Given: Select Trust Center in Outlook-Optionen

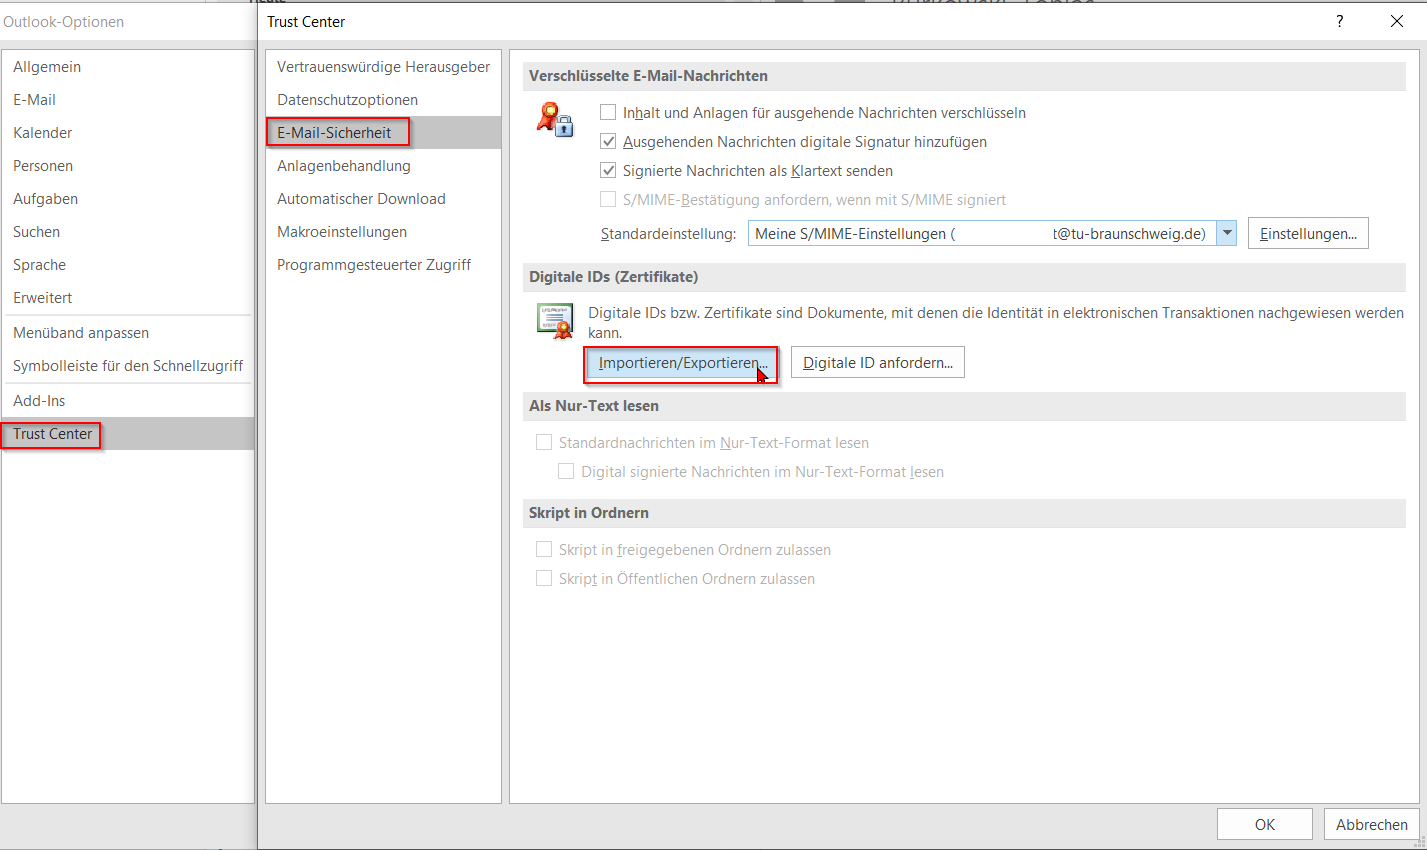Looking at the screenshot, I should coord(128,434).
